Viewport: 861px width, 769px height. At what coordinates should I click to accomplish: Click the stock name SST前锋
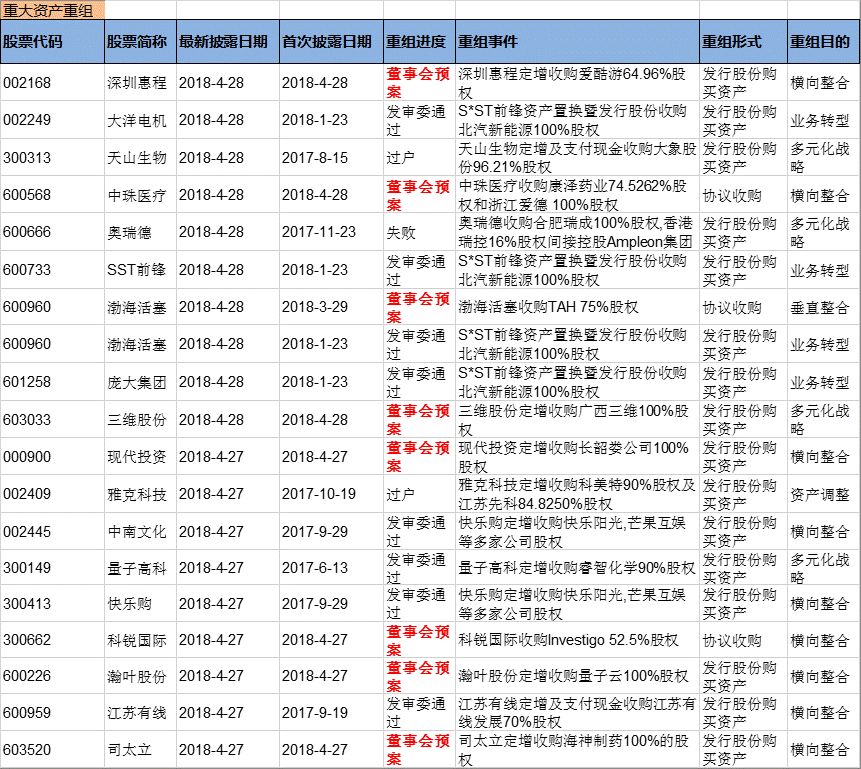click(136, 270)
